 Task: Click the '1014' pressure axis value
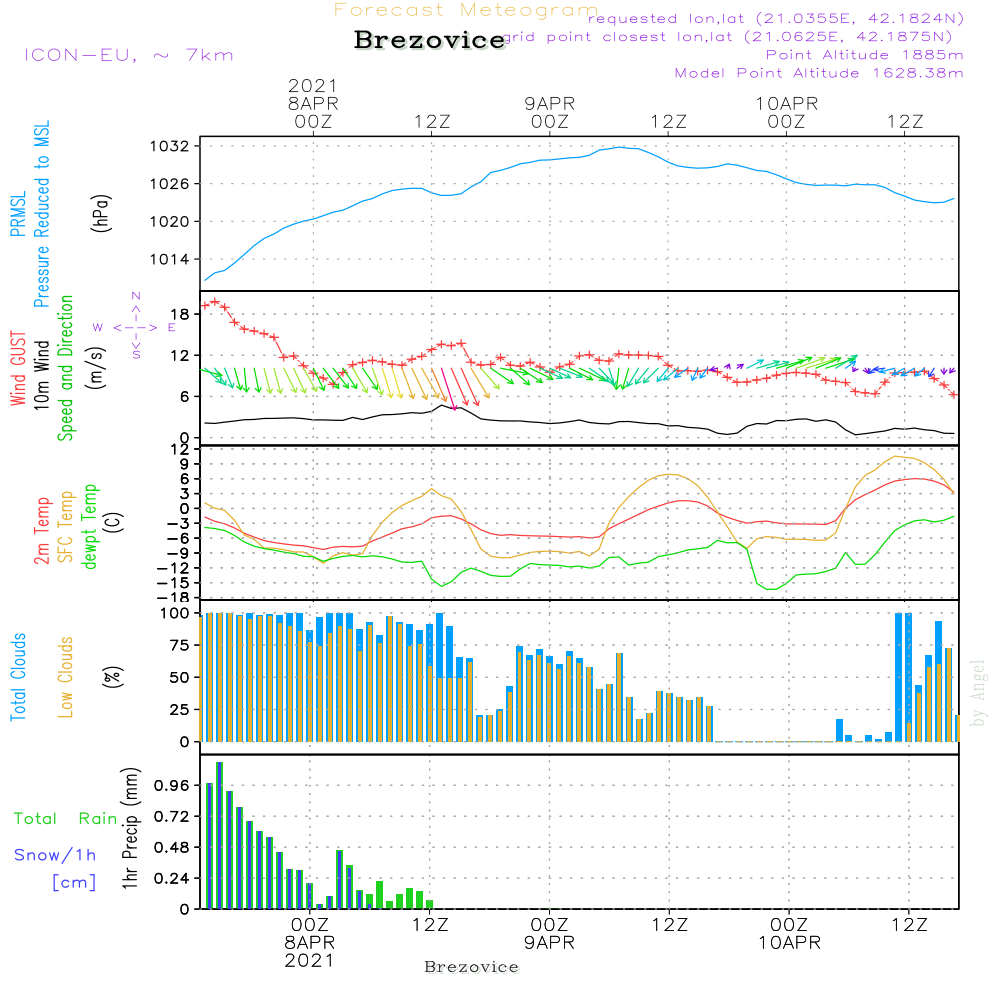coord(169,259)
